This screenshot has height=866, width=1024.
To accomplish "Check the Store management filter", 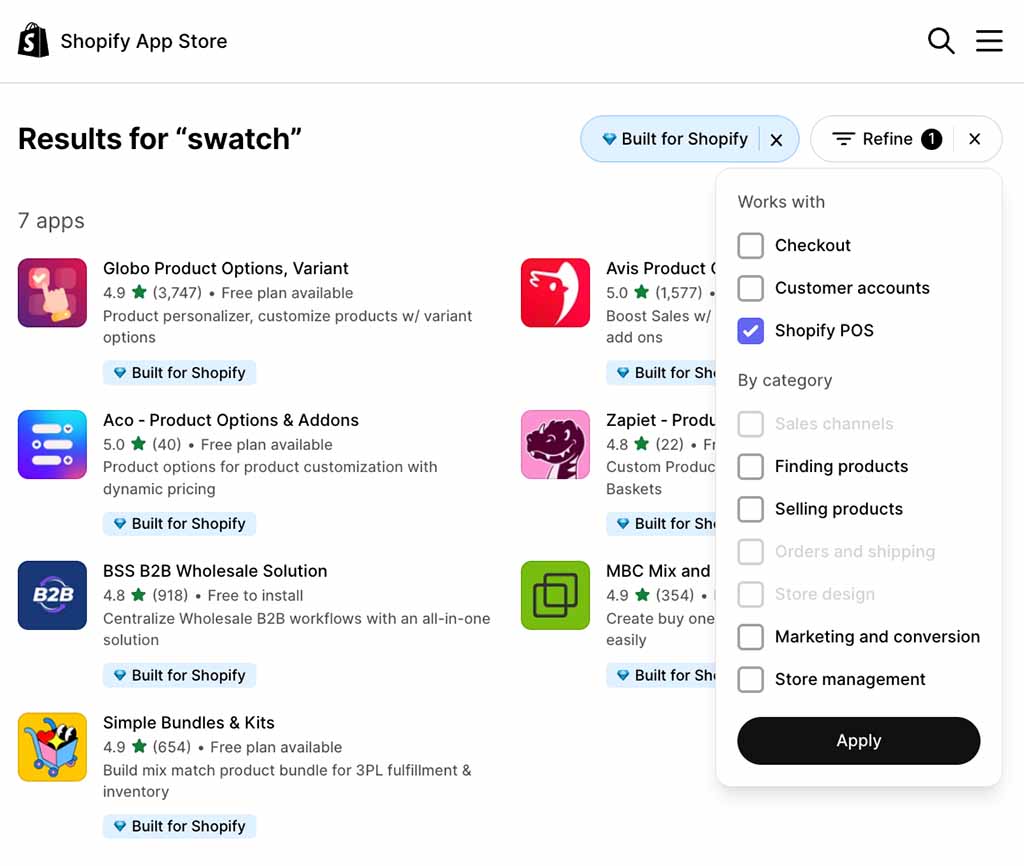I will (x=751, y=679).
